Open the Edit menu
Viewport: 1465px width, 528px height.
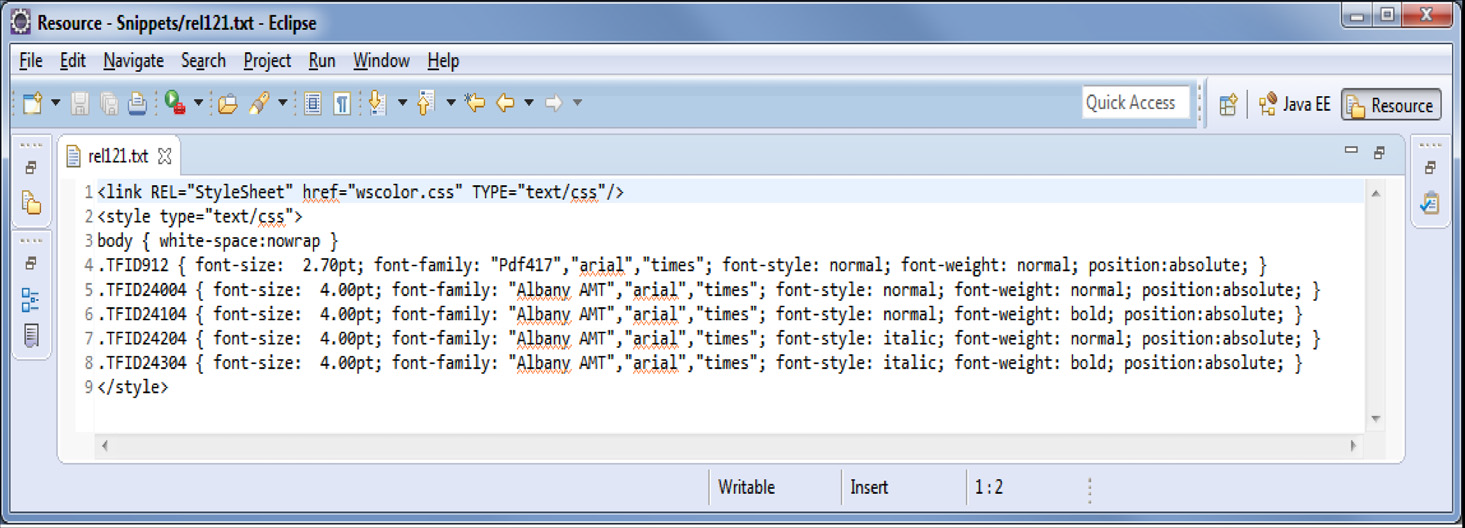[73, 61]
